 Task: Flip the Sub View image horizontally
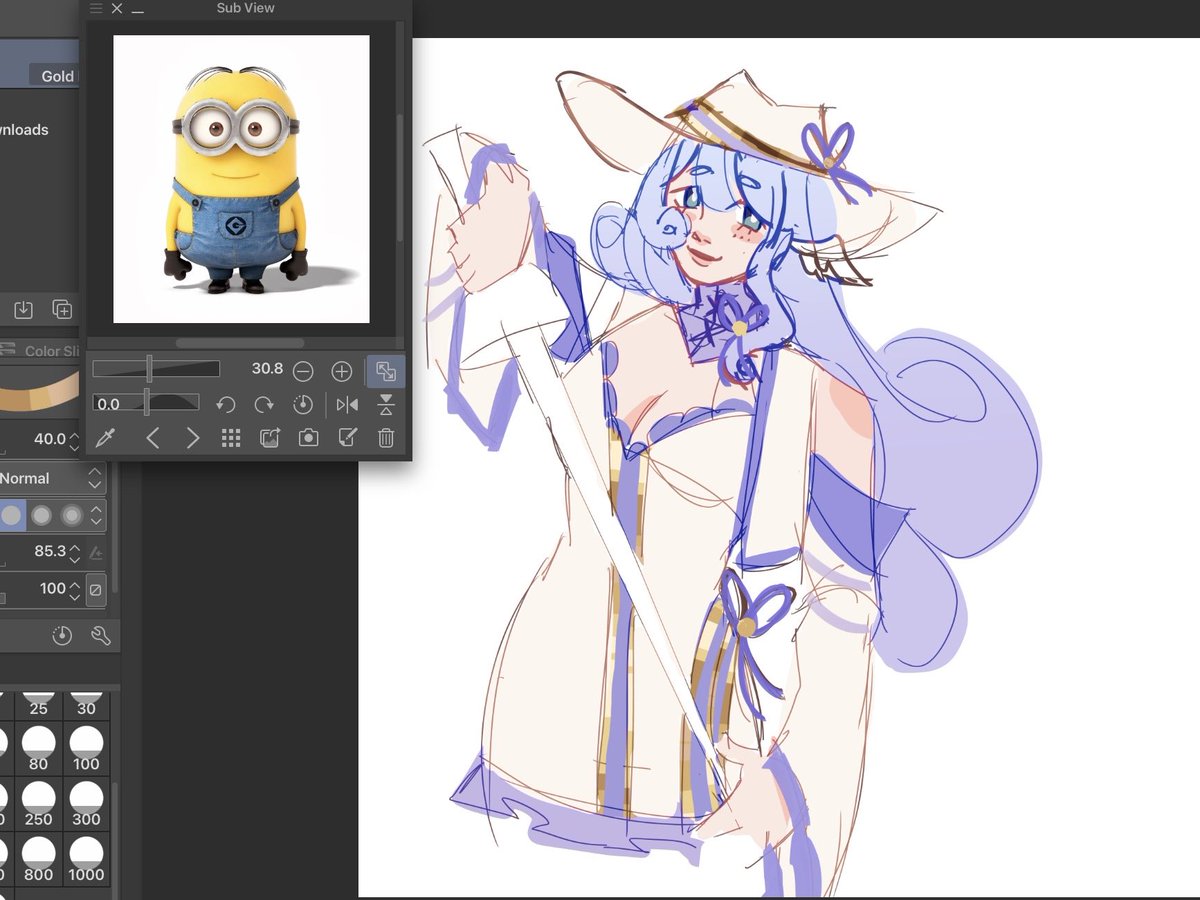[347, 405]
